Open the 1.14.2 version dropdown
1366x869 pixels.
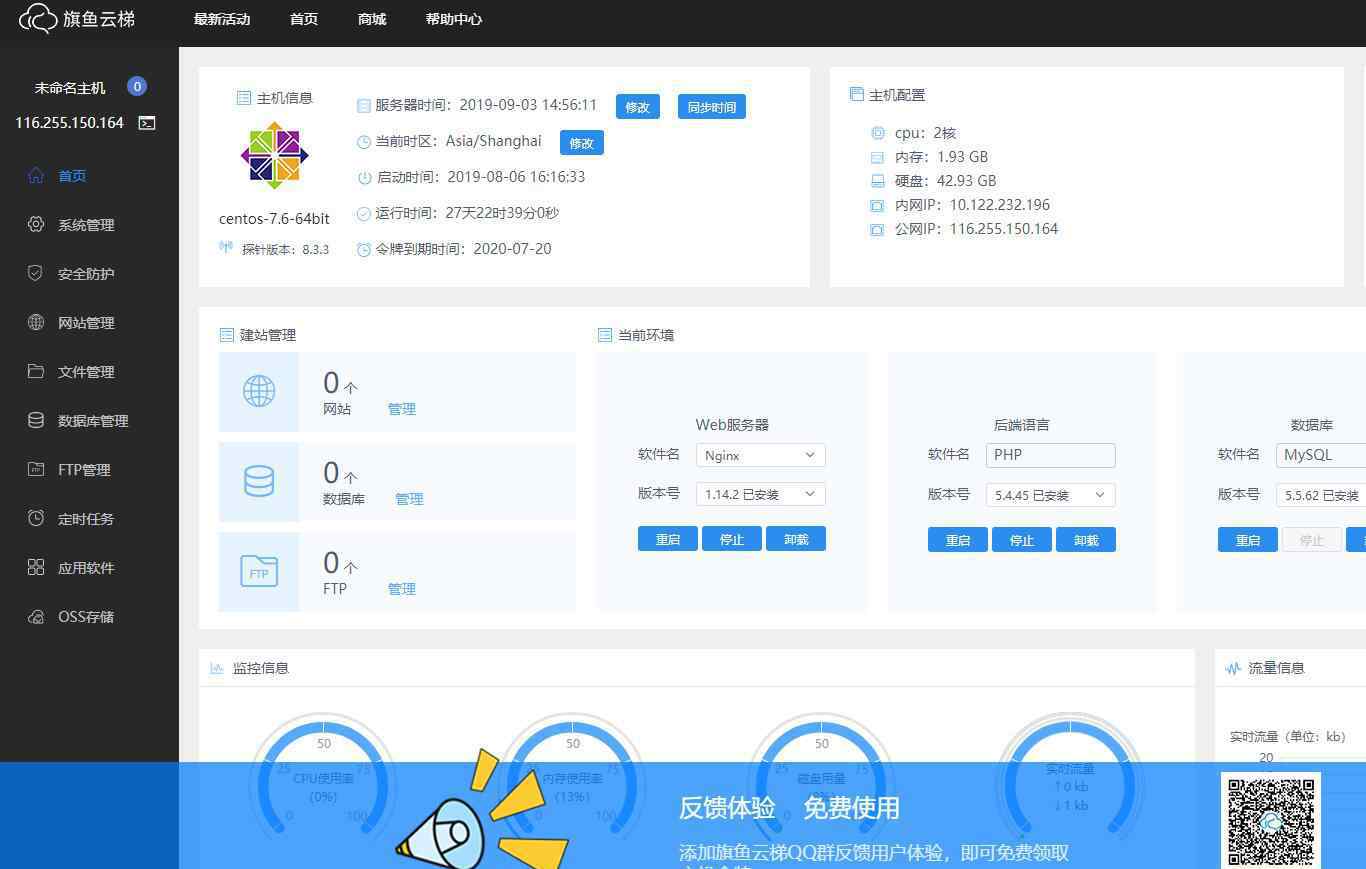click(760, 494)
